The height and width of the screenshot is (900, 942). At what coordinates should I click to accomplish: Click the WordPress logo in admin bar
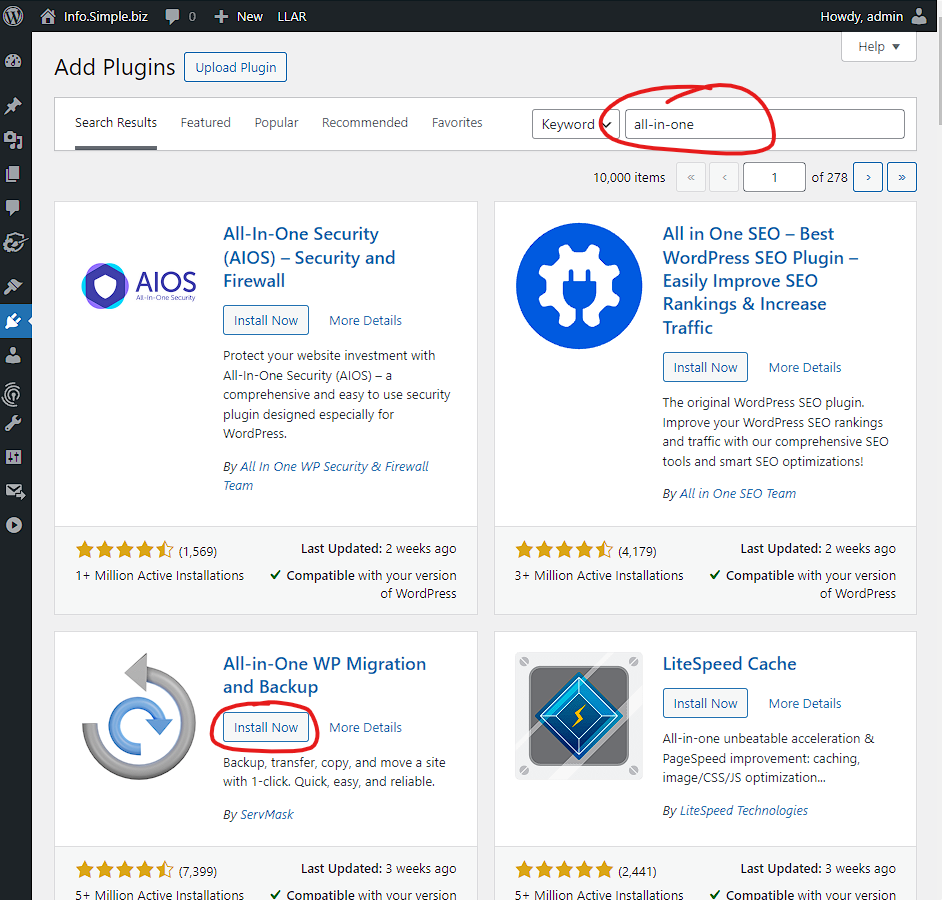coord(13,16)
